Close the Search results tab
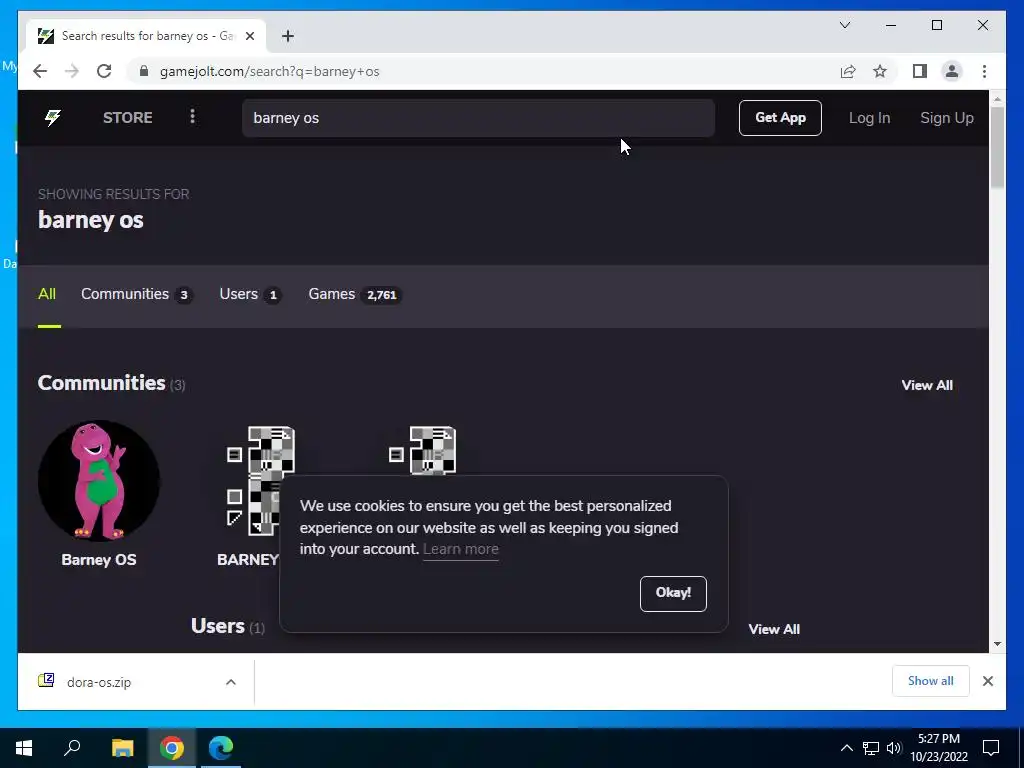This screenshot has height=768, width=1024. [x=249, y=36]
